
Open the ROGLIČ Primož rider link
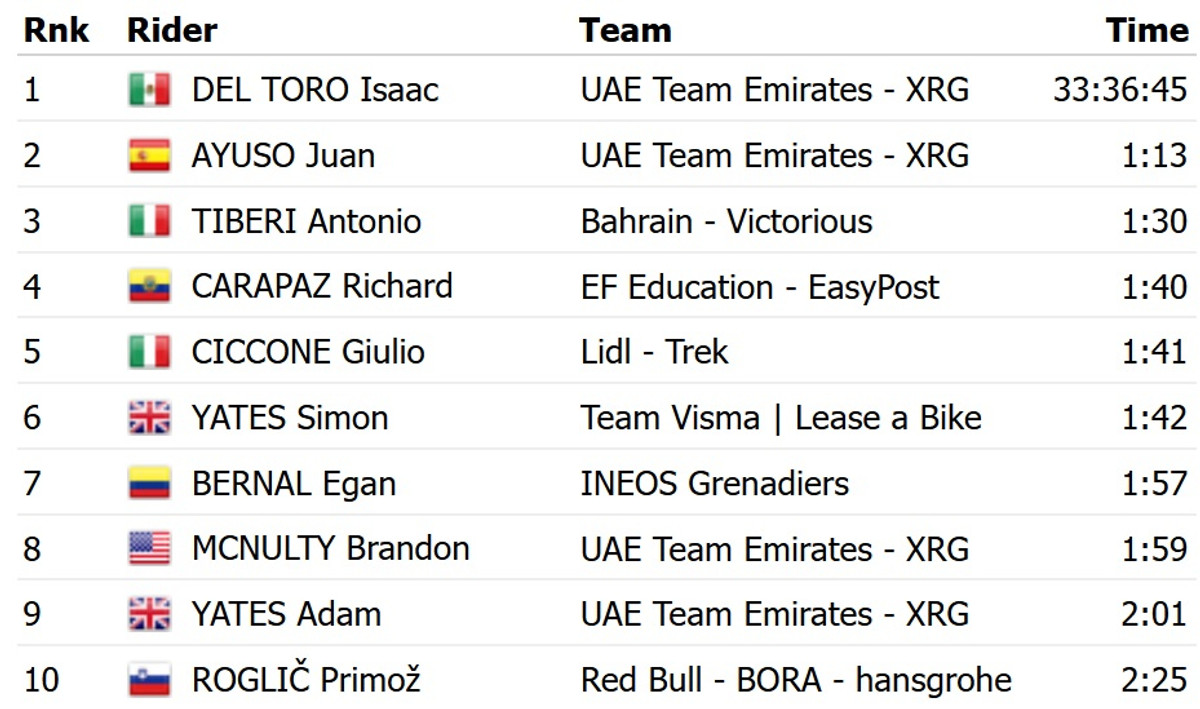(x=306, y=681)
